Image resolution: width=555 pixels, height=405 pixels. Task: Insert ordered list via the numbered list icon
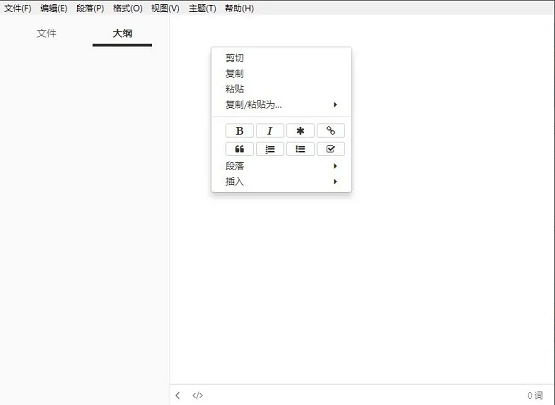coord(270,149)
